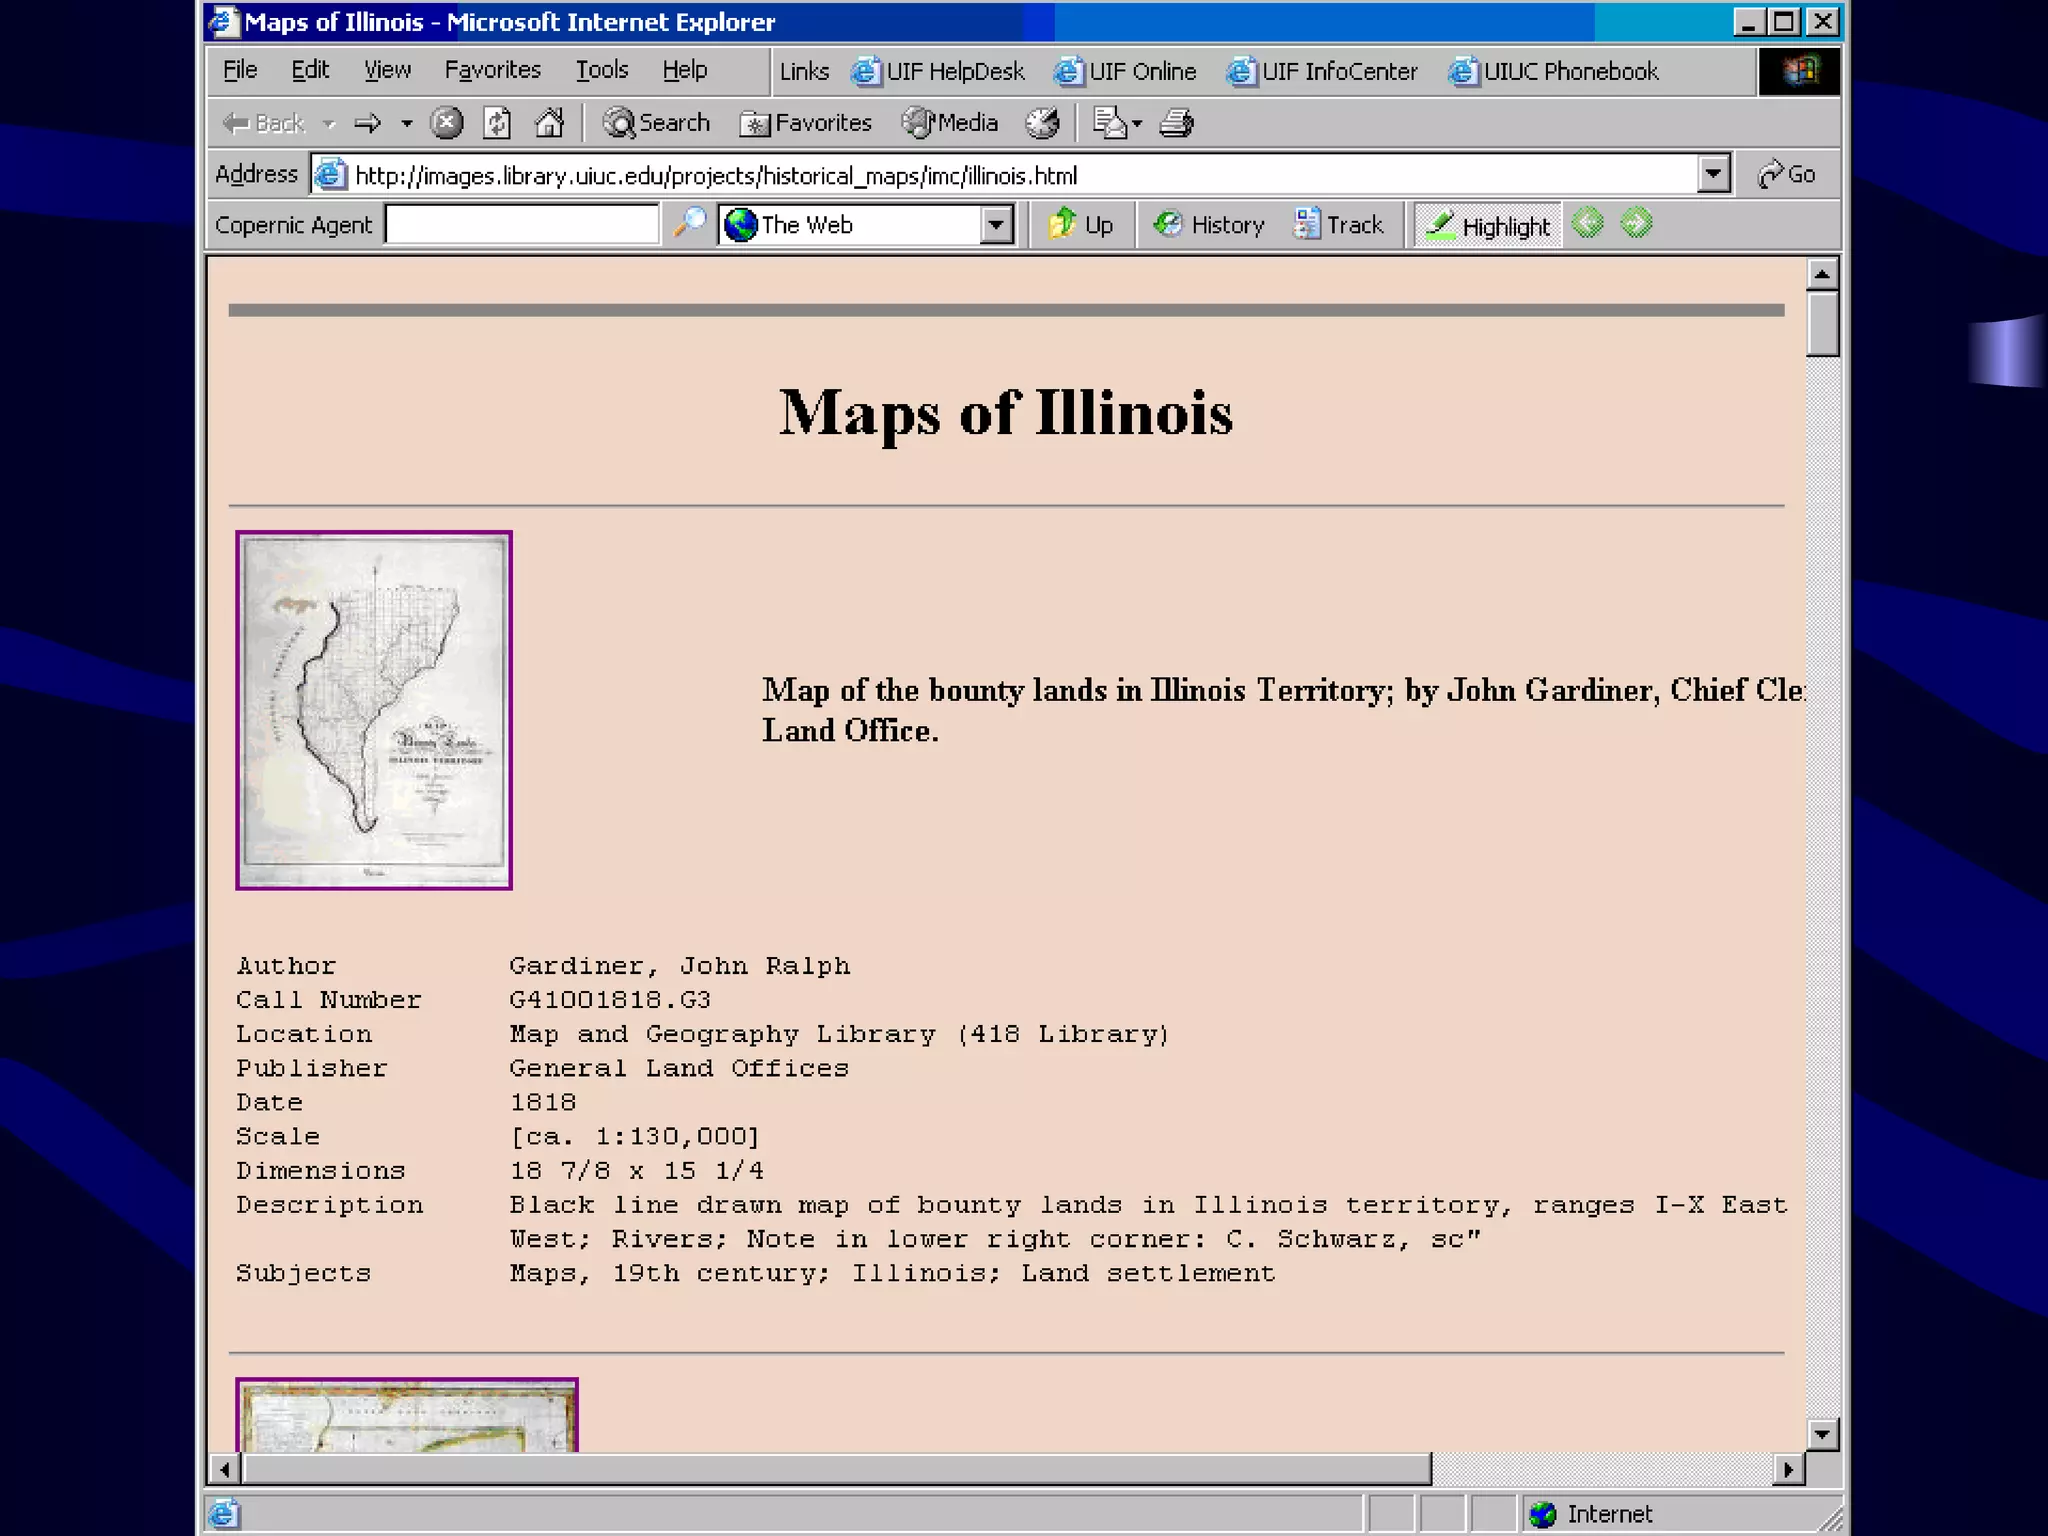
Task: Click the Copernic Agent search field
Action: [x=522, y=225]
